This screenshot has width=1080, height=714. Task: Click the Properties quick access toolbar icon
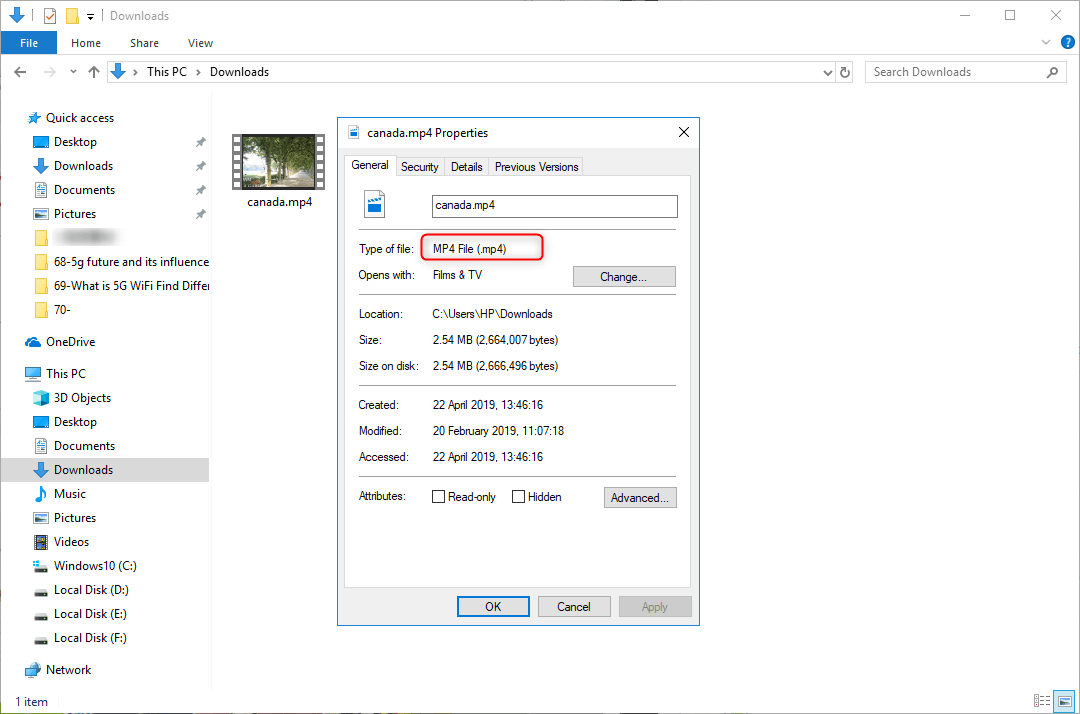point(50,15)
